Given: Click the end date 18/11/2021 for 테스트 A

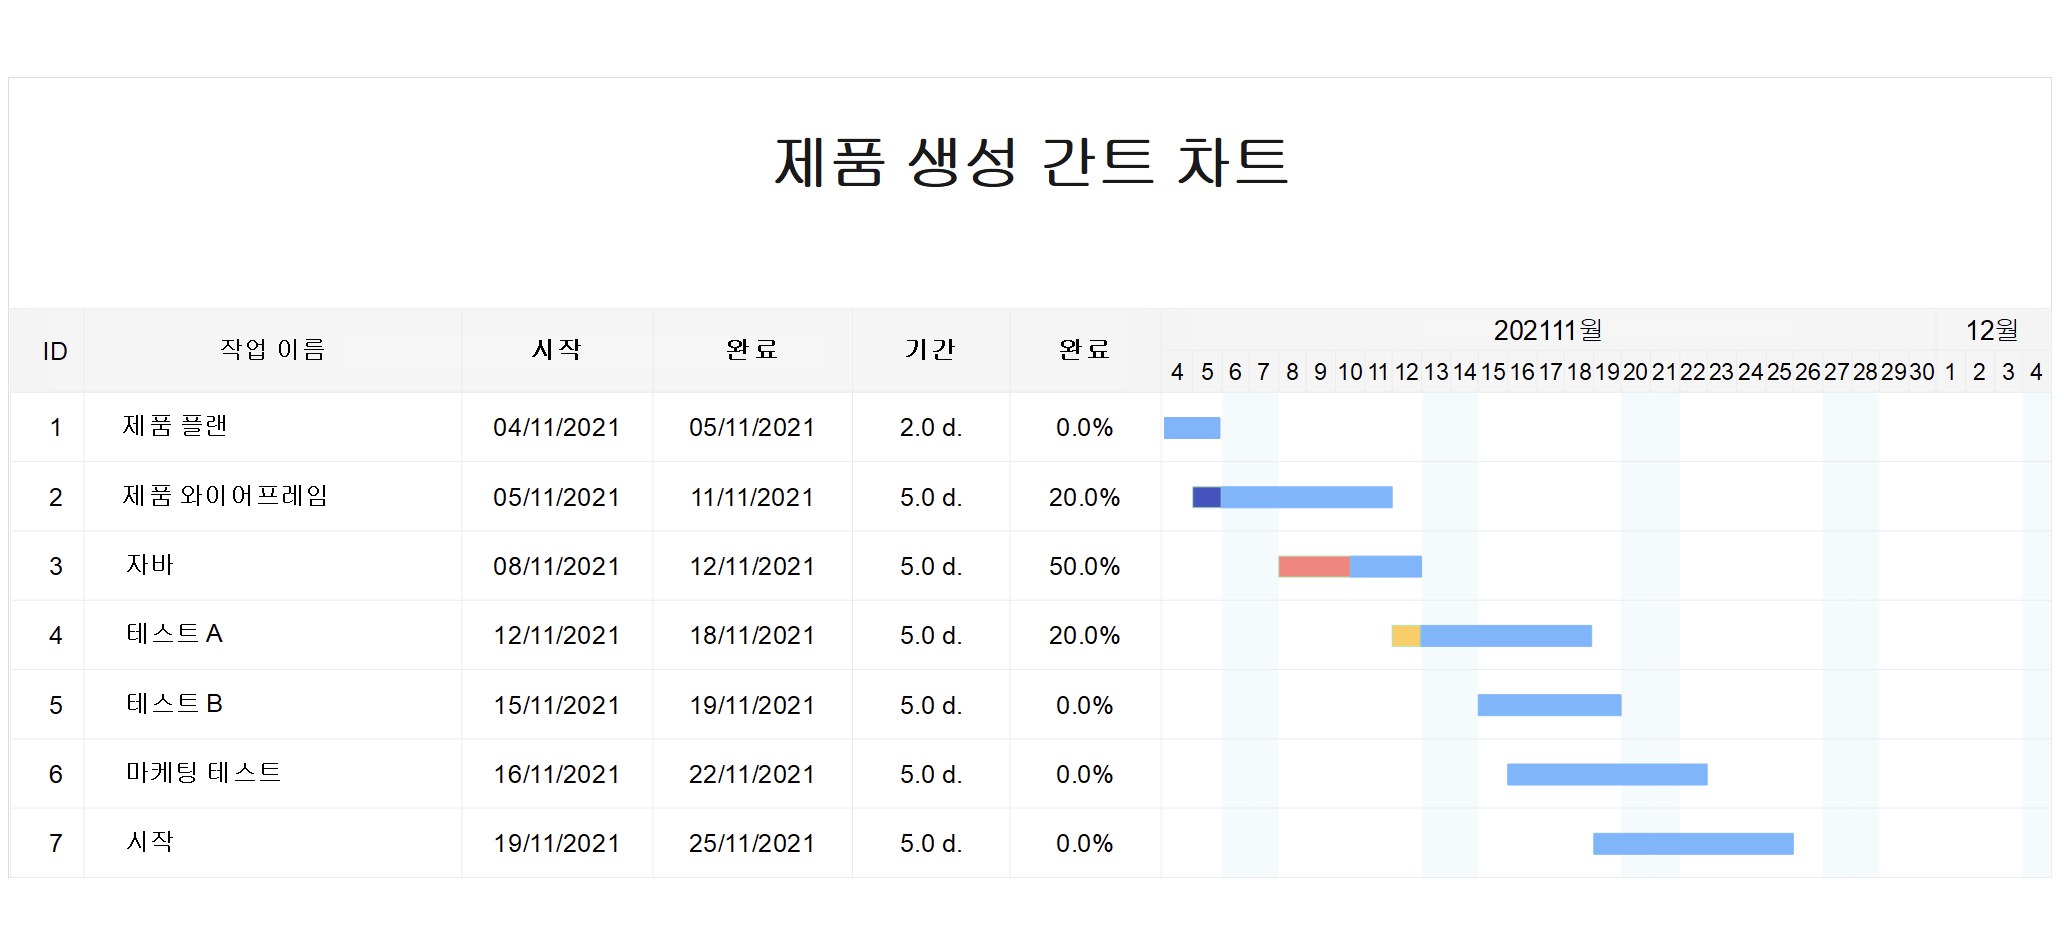Looking at the screenshot, I should pyautogui.click(x=751, y=635).
